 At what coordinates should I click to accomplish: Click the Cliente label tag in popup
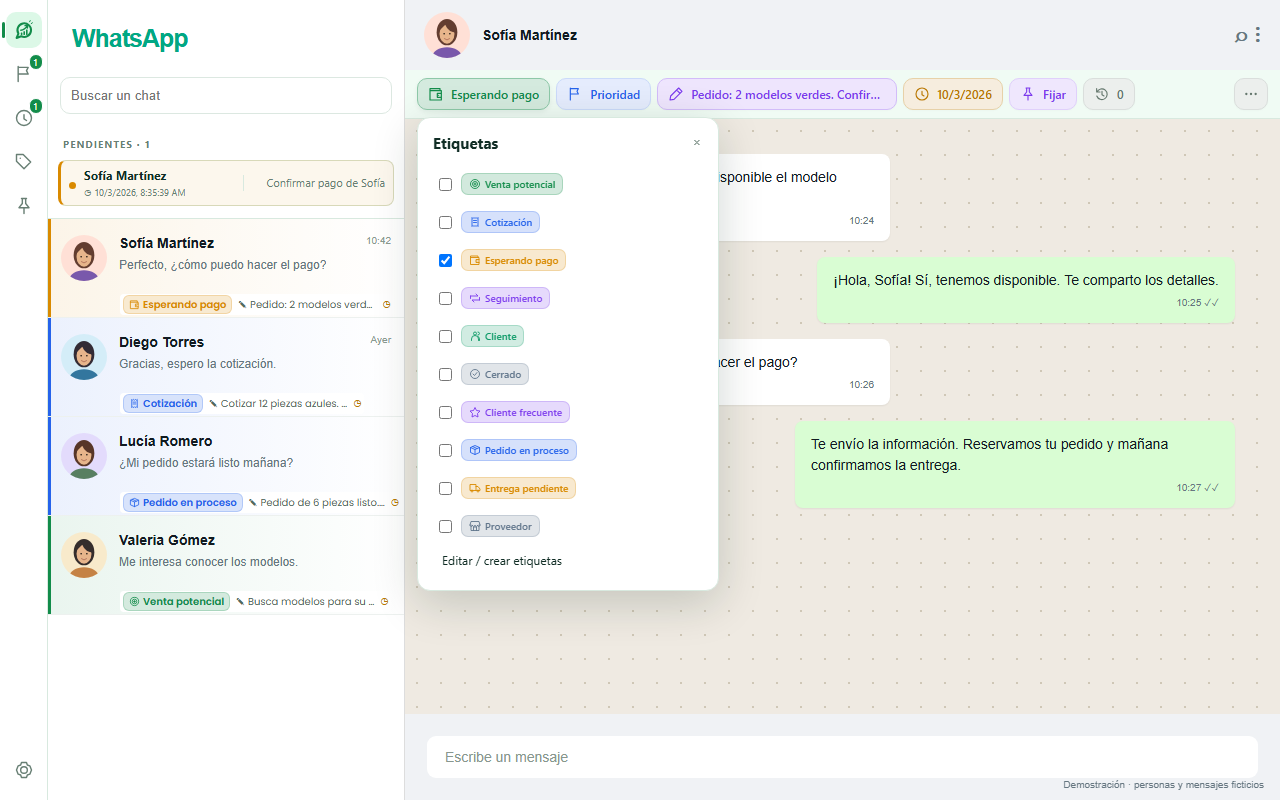pyautogui.click(x=492, y=336)
